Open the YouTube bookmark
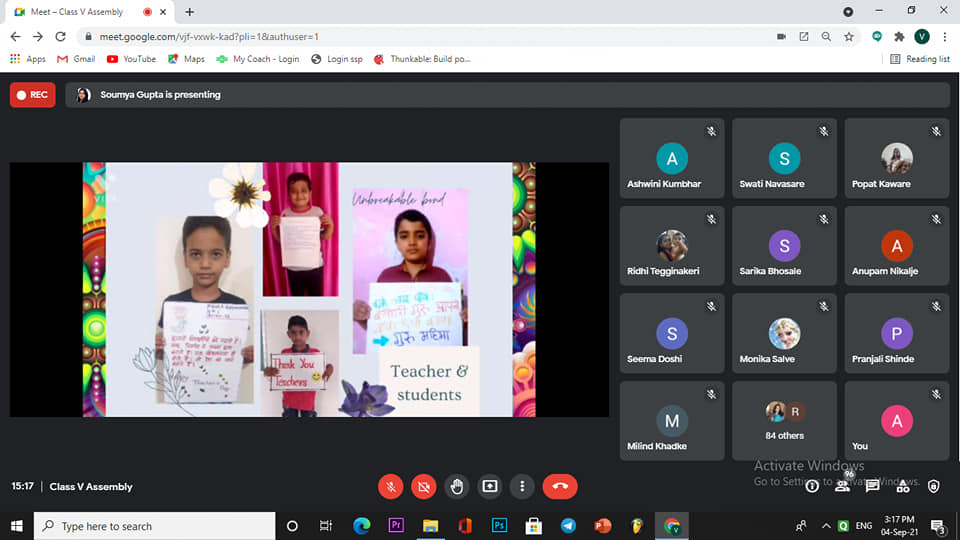 [x=131, y=59]
